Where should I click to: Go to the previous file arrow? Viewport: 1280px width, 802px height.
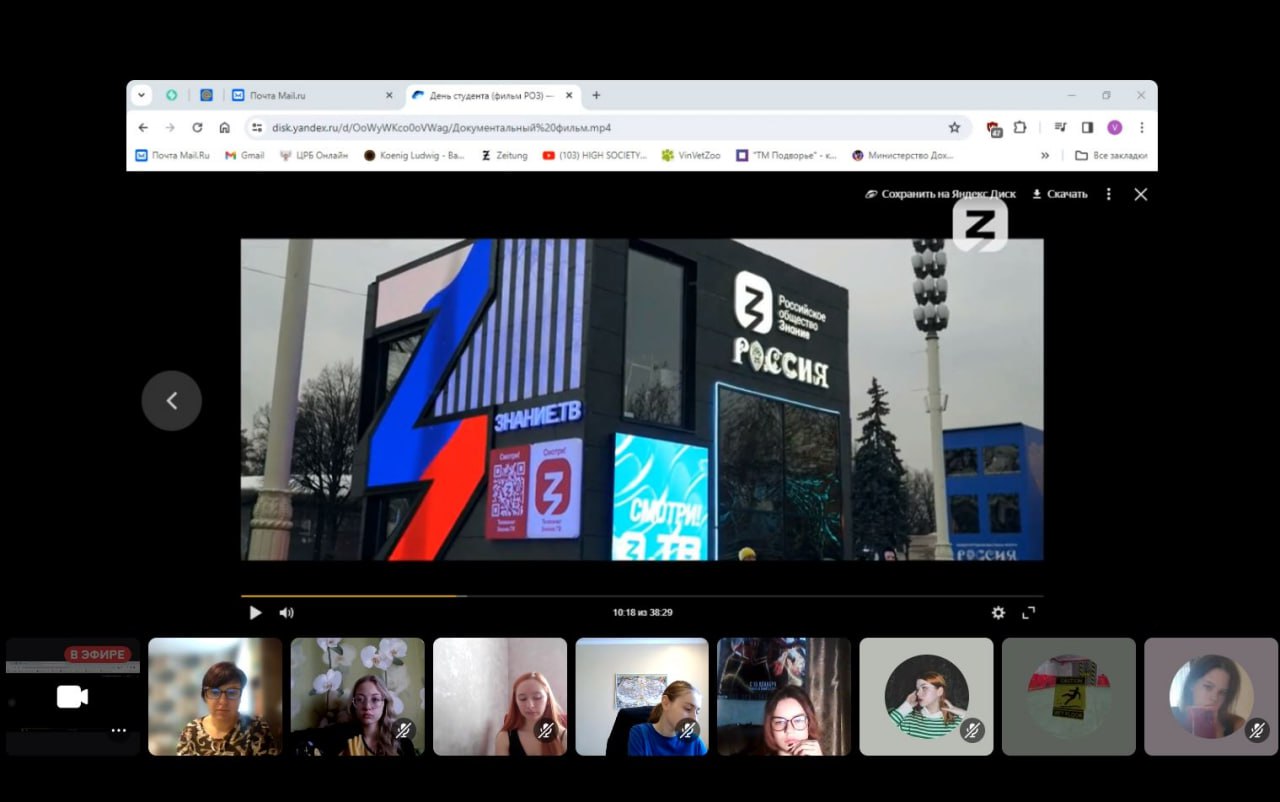[x=172, y=401]
